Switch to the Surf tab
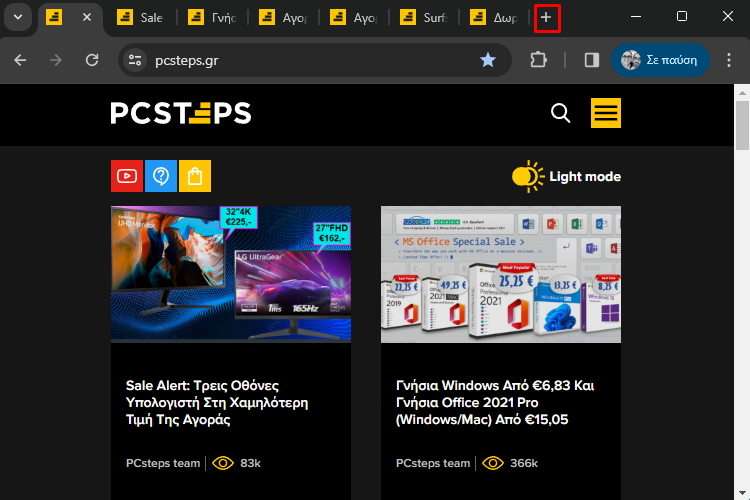The image size is (750, 500). coord(423,18)
